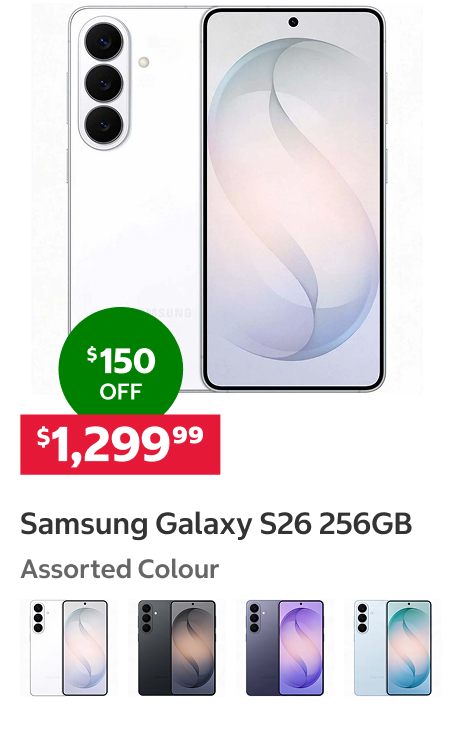
Task: Click the Assorted Colour label
Action: pyautogui.click(x=119, y=569)
